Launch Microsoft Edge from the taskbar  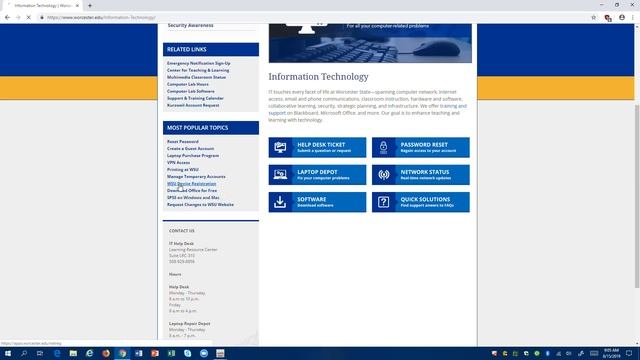57,353
